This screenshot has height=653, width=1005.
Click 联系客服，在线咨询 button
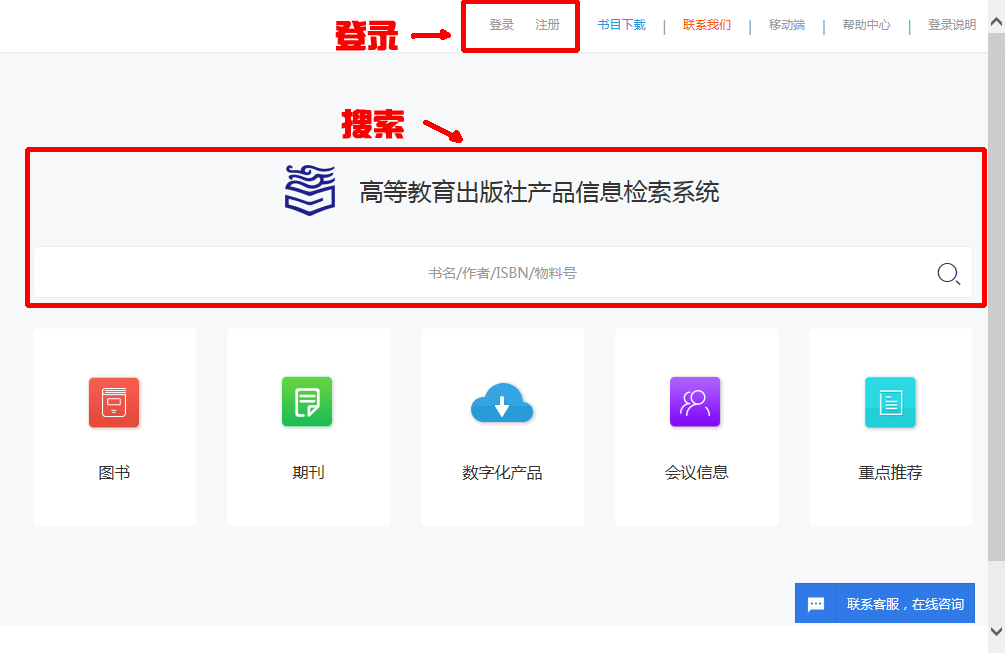tap(885, 603)
